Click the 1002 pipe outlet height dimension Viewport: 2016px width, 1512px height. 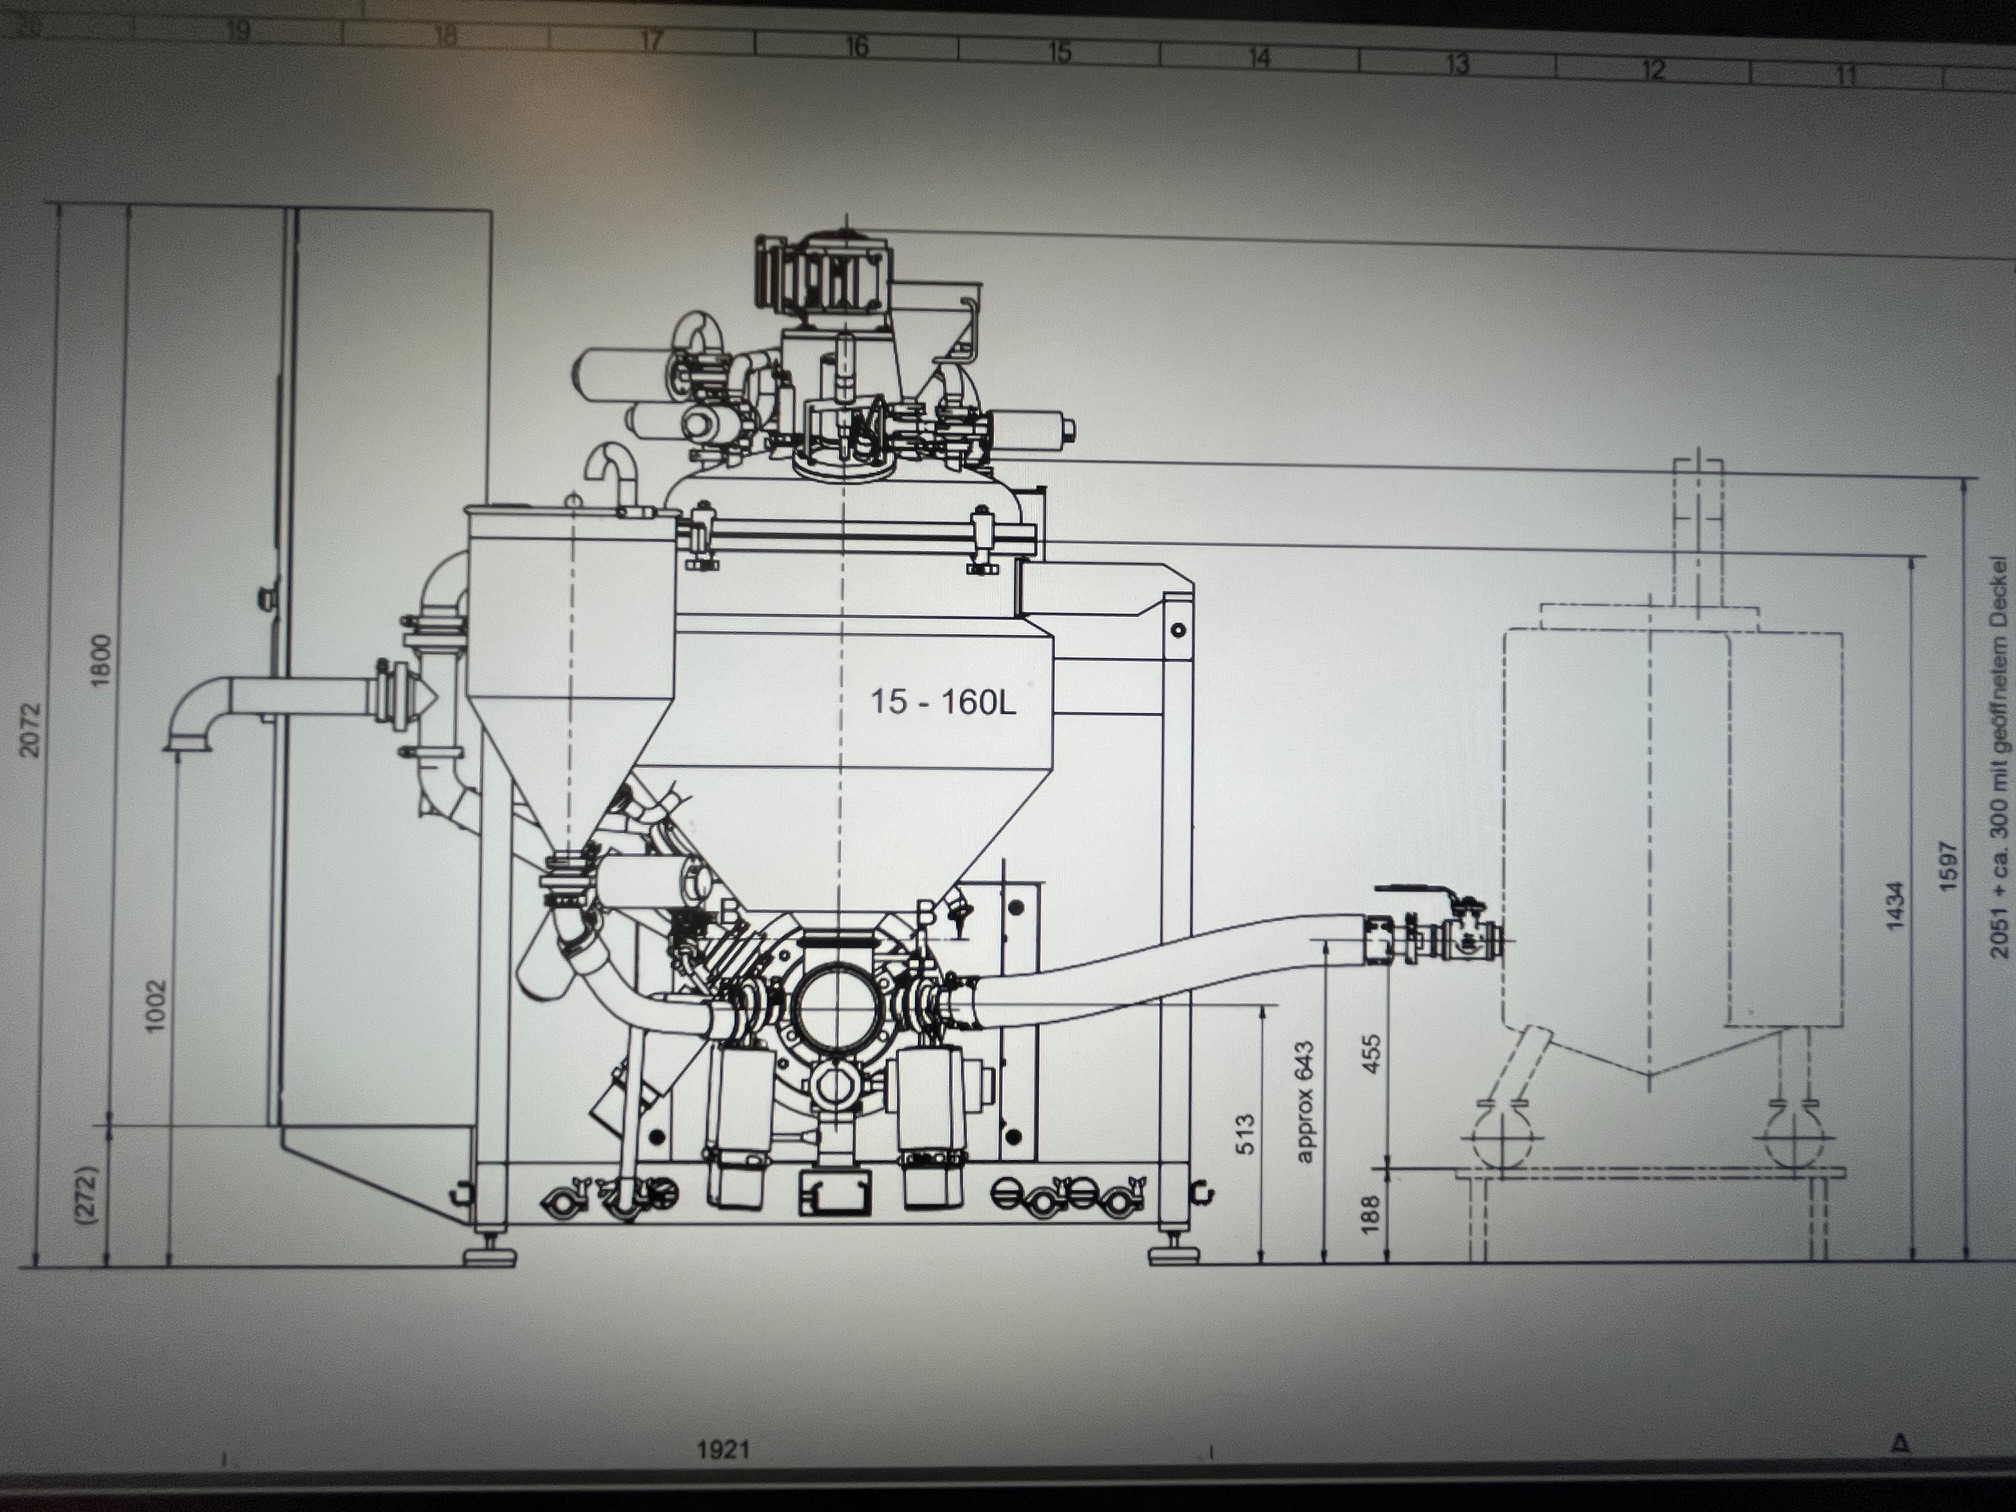coord(156,1007)
